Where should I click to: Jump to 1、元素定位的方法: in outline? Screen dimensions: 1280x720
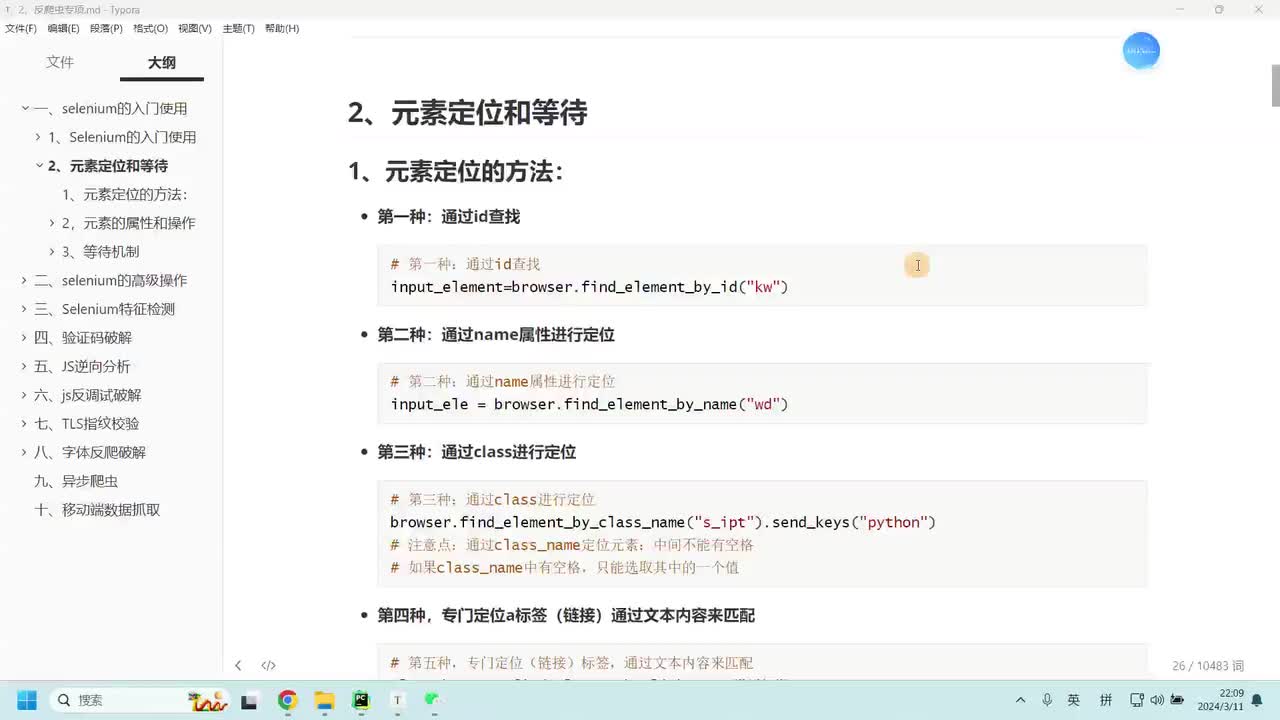pyautogui.click(x=125, y=194)
